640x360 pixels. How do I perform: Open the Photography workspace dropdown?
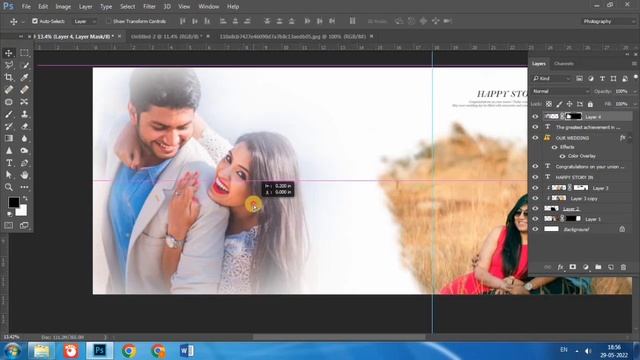tap(609, 21)
